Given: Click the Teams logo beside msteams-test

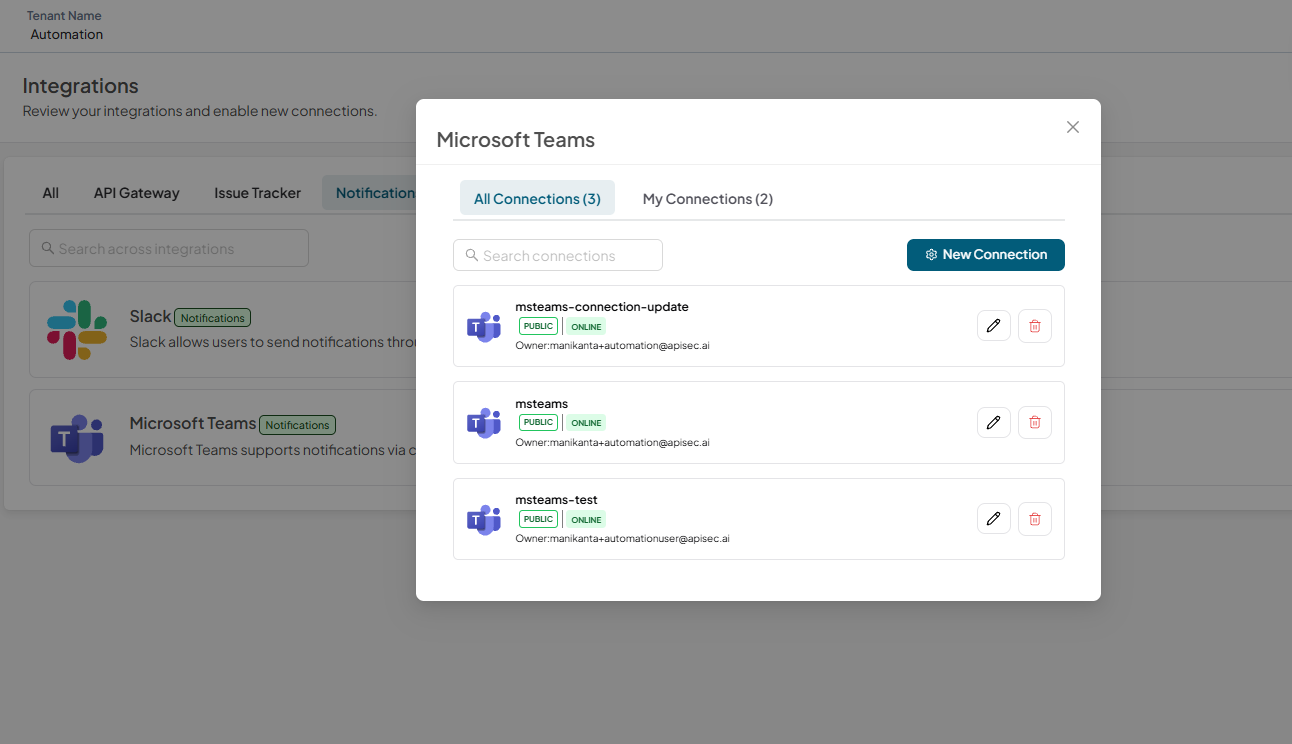Looking at the screenshot, I should pos(484,519).
